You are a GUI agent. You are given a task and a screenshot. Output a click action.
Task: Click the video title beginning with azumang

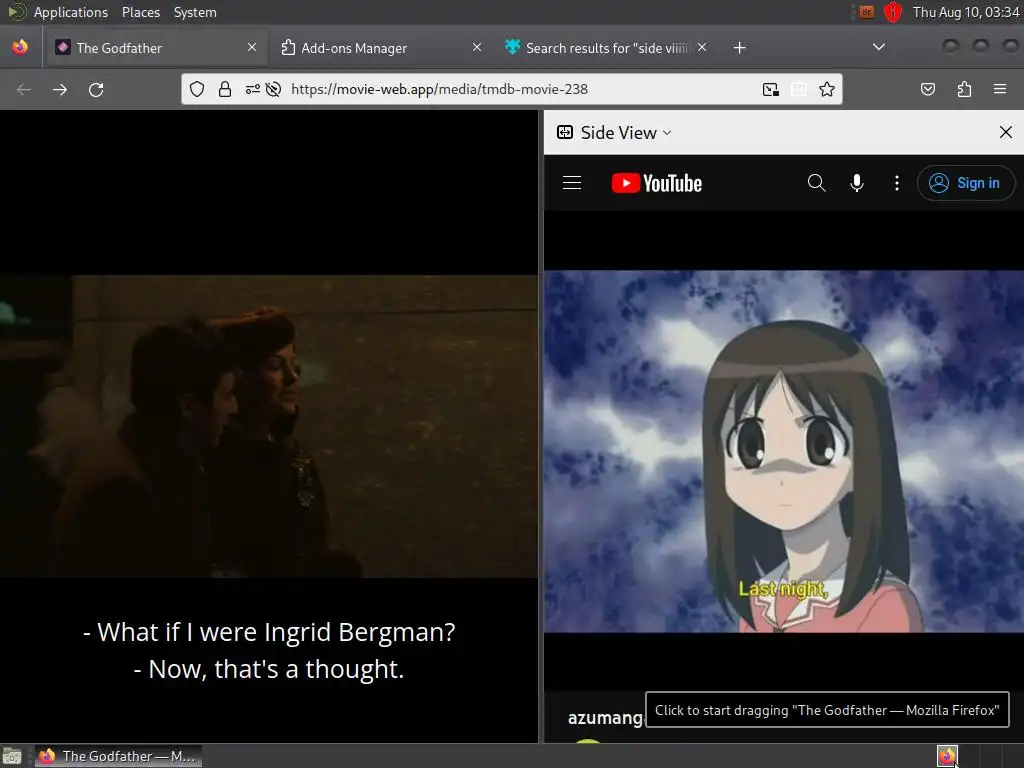605,718
